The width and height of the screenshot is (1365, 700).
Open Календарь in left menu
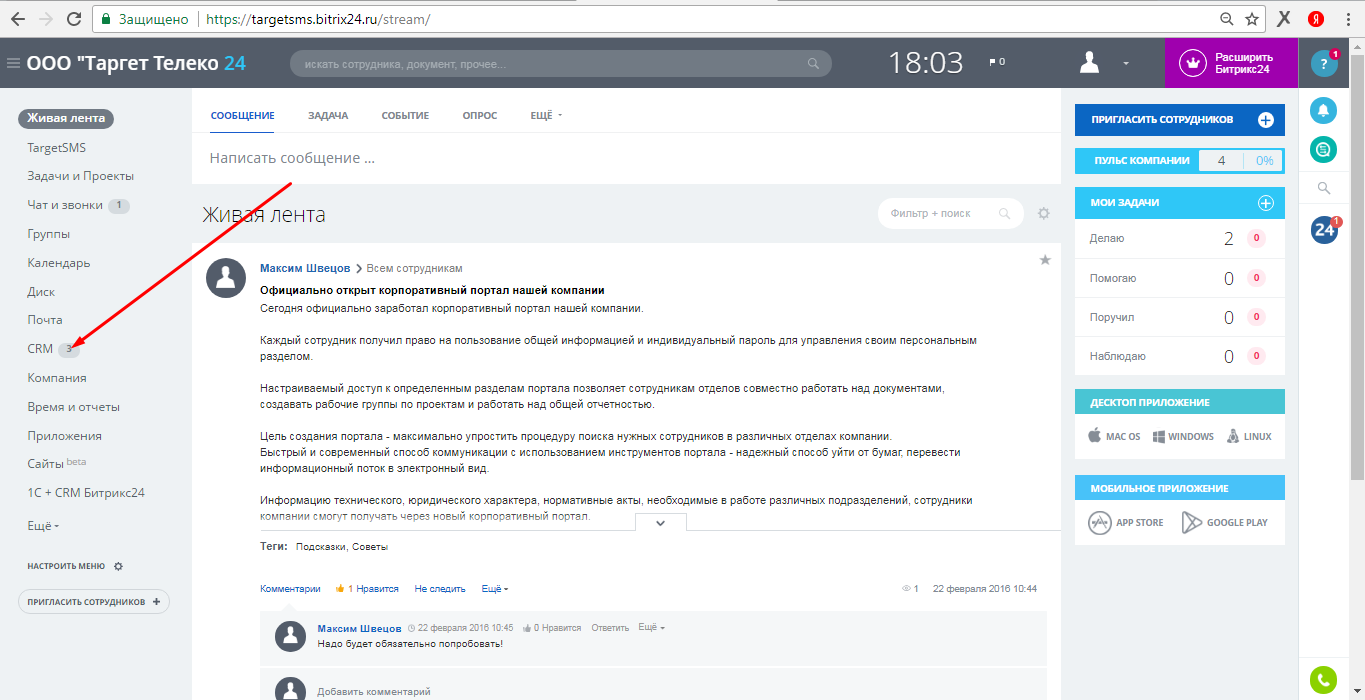pos(59,263)
